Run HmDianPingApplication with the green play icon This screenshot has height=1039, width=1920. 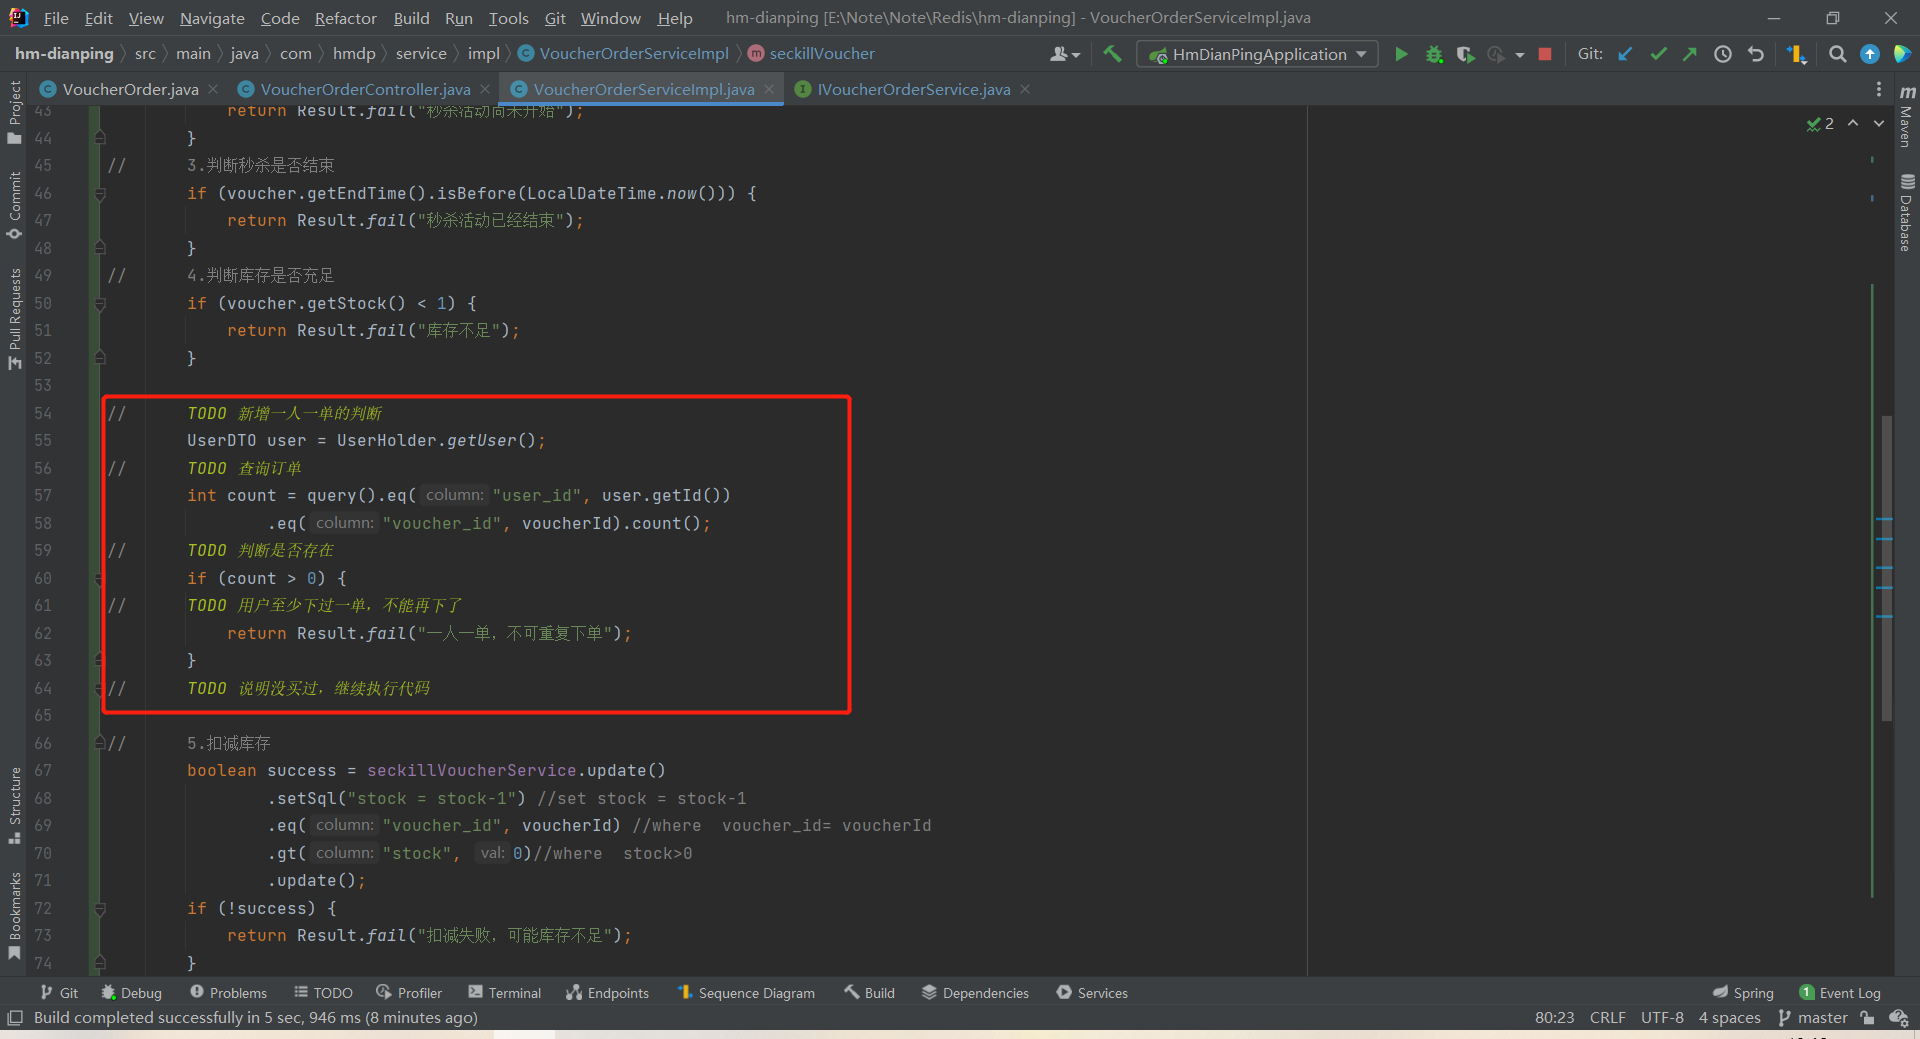[x=1401, y=54]
